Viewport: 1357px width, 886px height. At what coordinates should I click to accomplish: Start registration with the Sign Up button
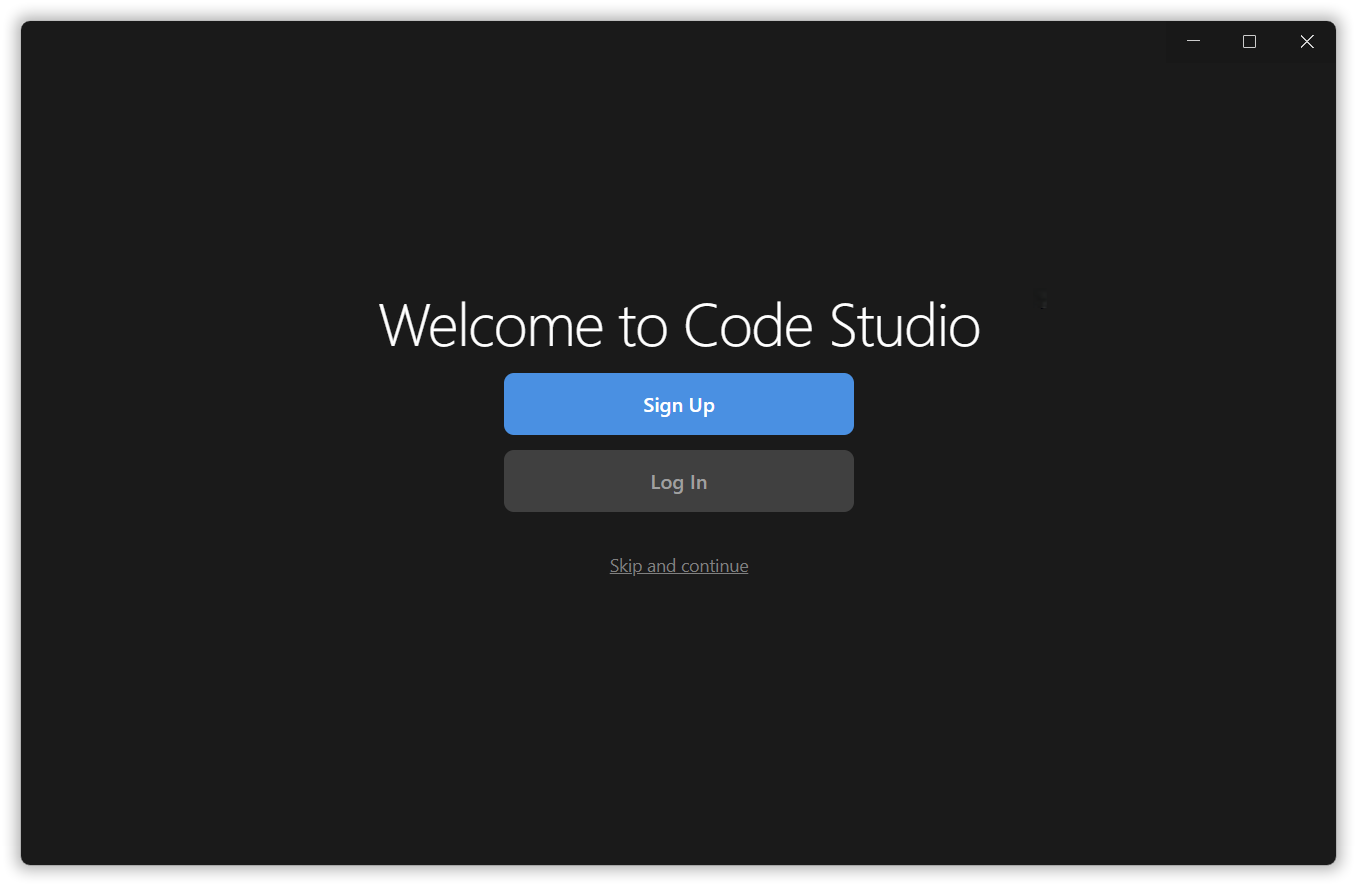(678, 404)
